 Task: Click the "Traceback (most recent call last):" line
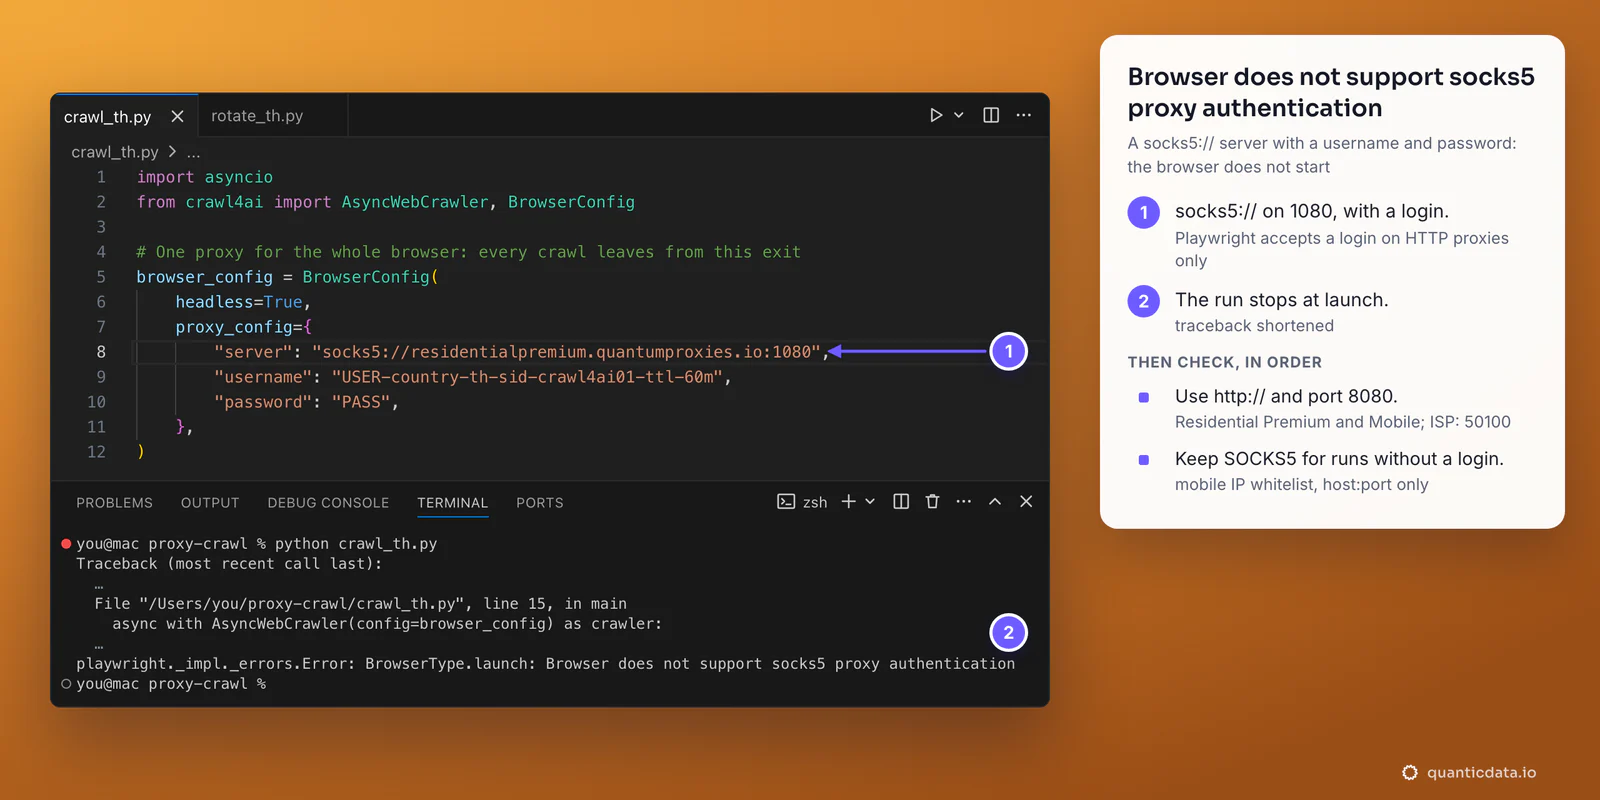229,564
